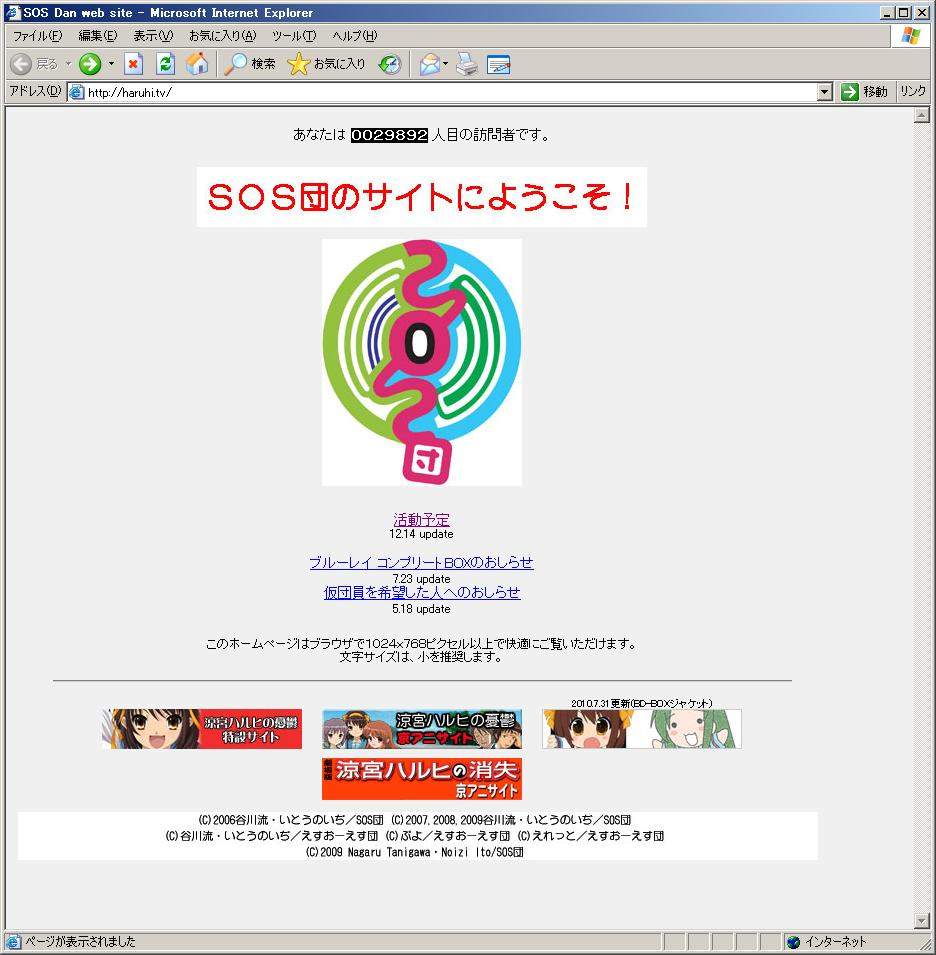Open the Search magnifier (検索) button
936x955 pixels.
[250, 64]
